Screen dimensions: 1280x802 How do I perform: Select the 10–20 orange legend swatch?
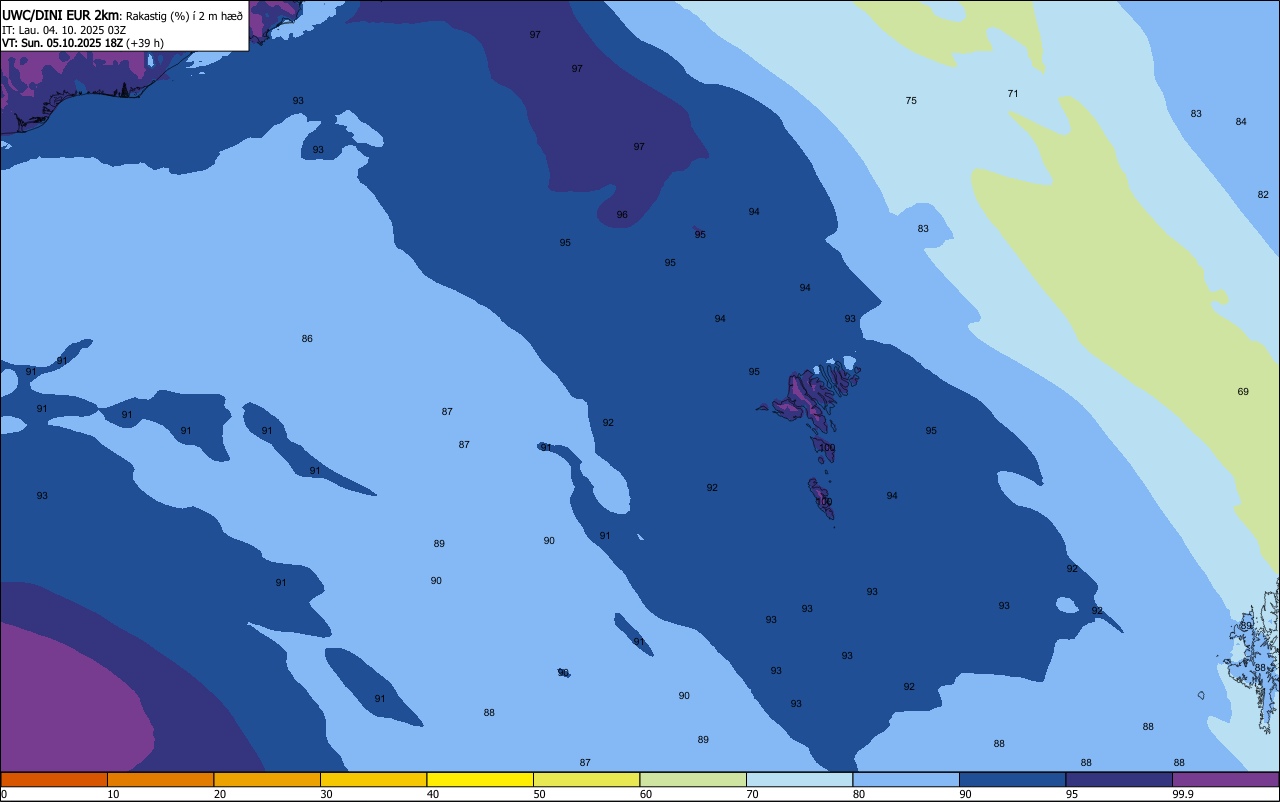(160, 779)
